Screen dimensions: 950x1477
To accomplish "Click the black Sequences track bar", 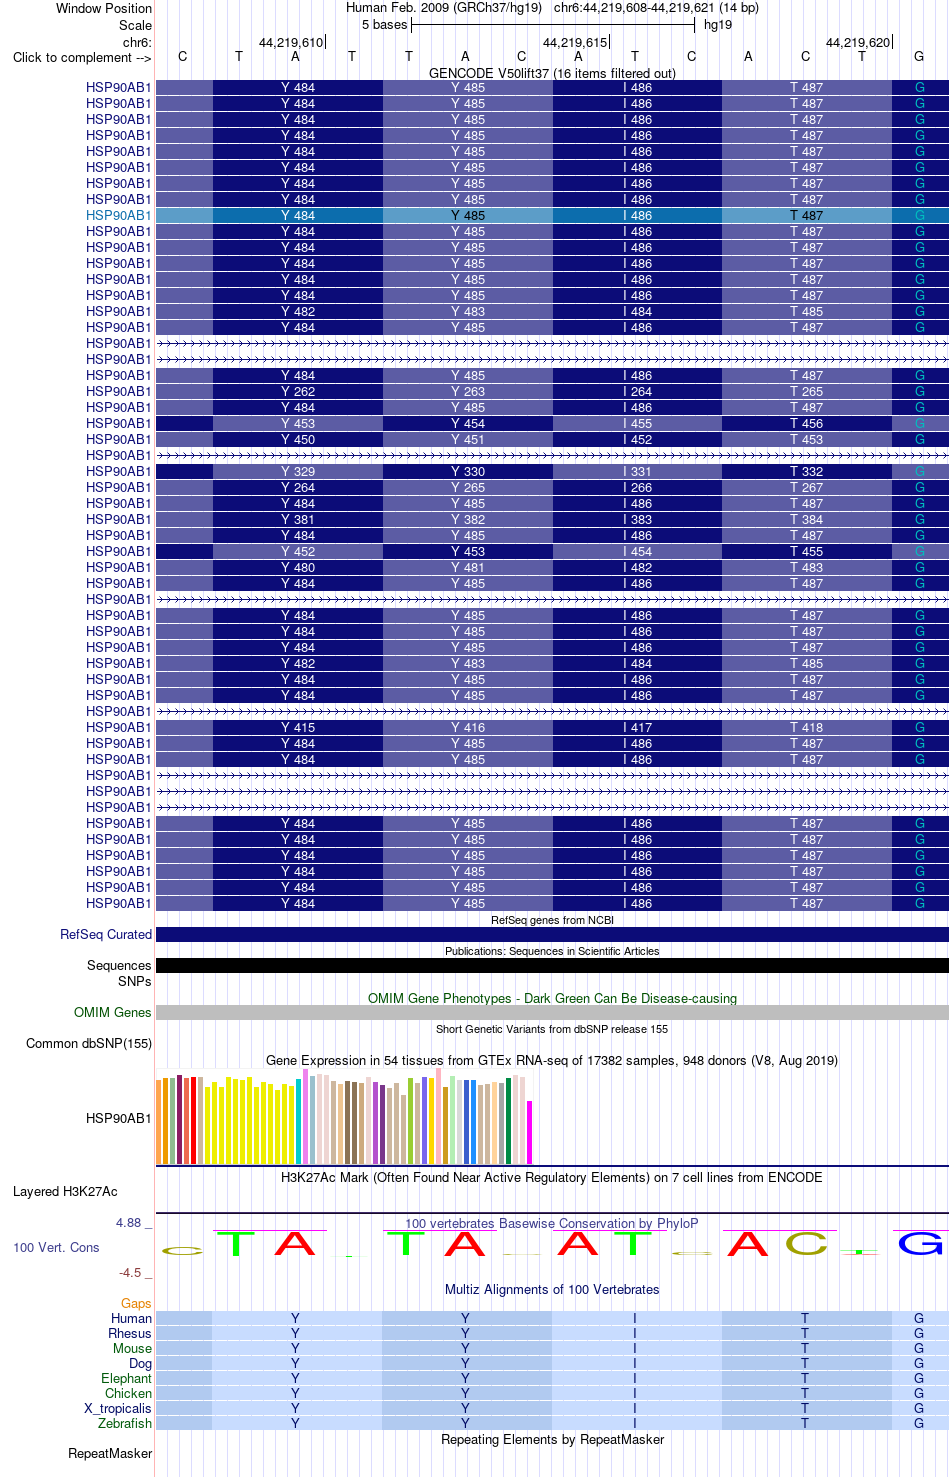I will click(552, 965).
